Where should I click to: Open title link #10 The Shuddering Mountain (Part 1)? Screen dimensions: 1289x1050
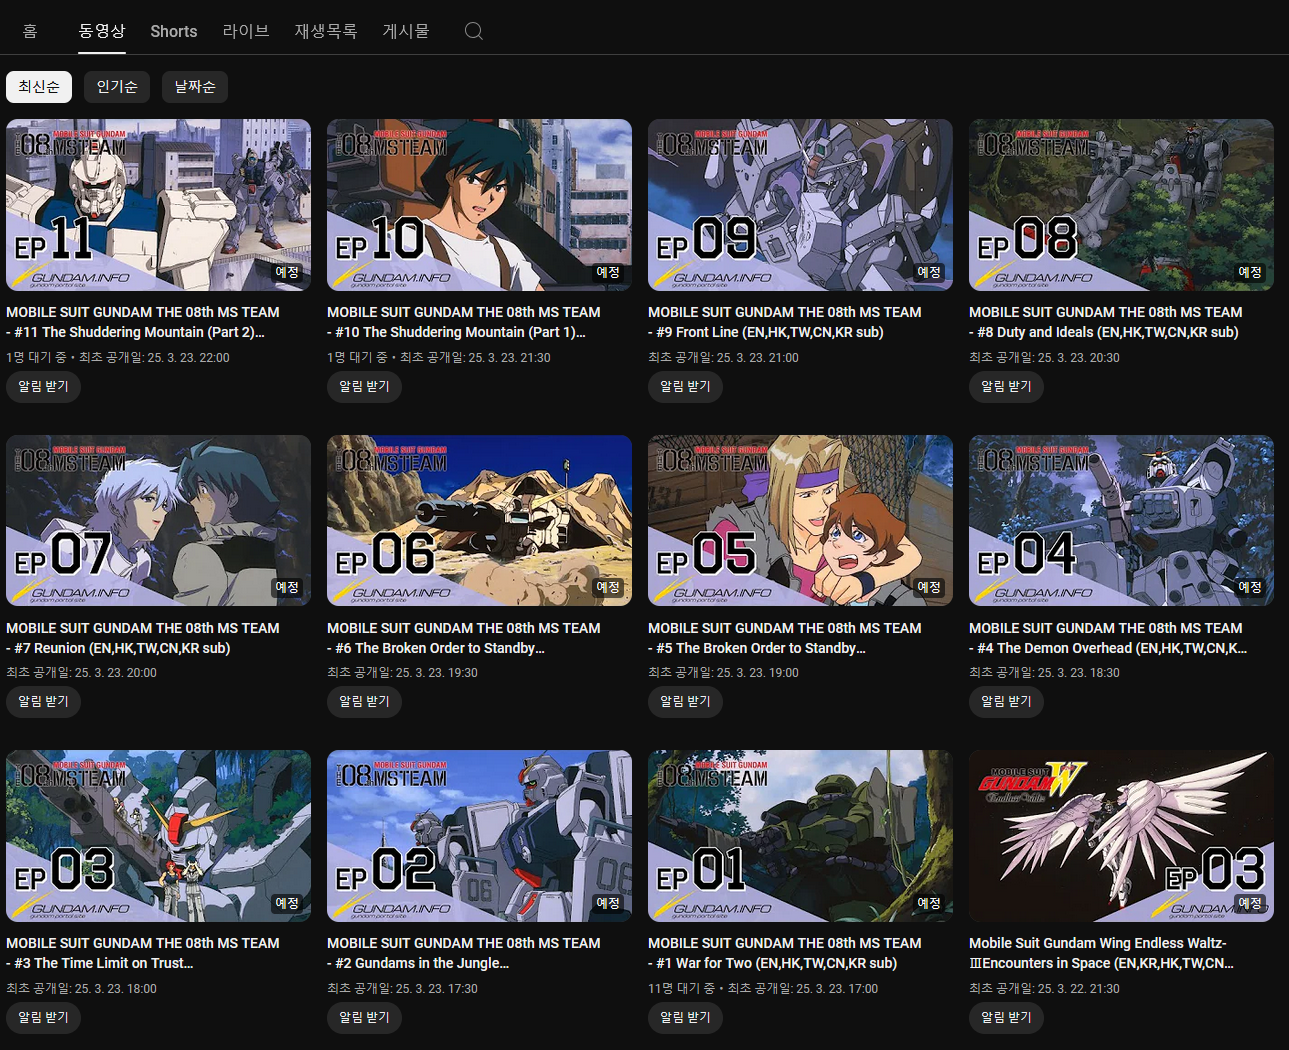coord(463,322)
